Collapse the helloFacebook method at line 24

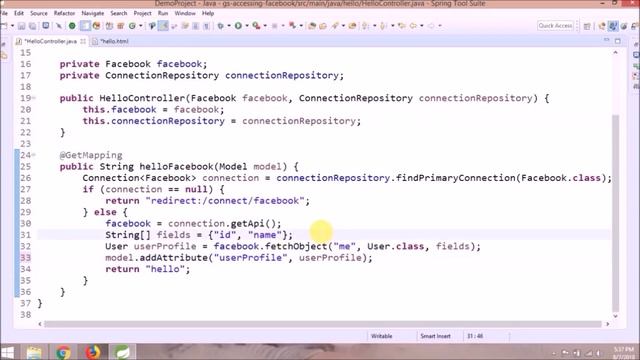pos(34,155)
